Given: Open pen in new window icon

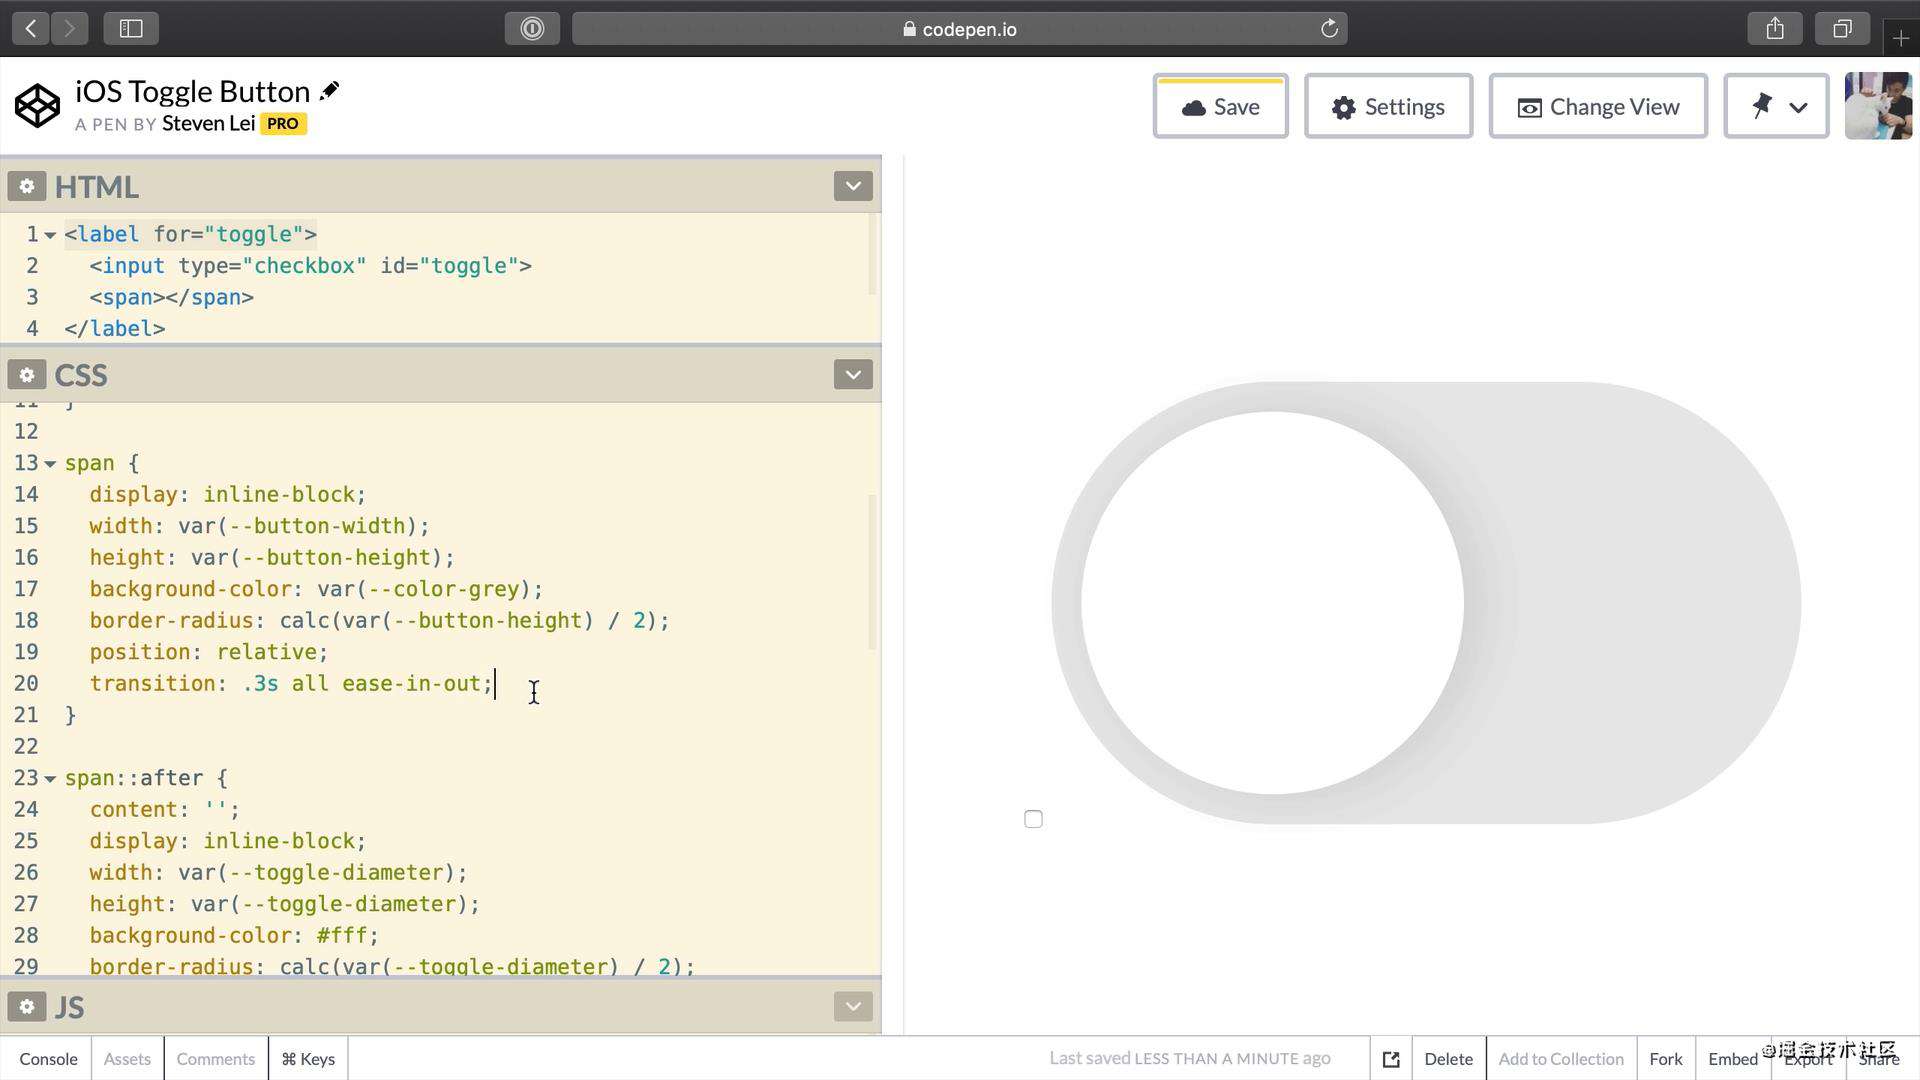Looking at the screenshot, I should (x=1391, y=1059).
